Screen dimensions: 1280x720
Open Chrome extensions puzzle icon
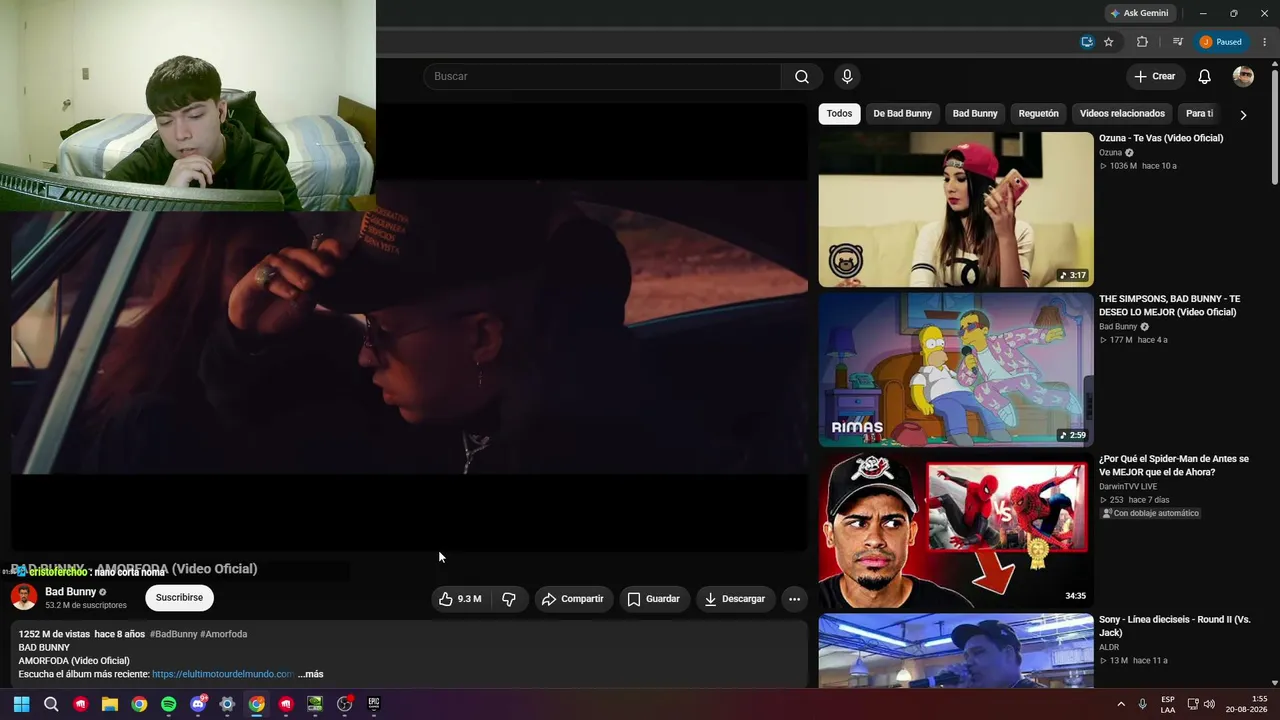click(x=1142, y=42)
